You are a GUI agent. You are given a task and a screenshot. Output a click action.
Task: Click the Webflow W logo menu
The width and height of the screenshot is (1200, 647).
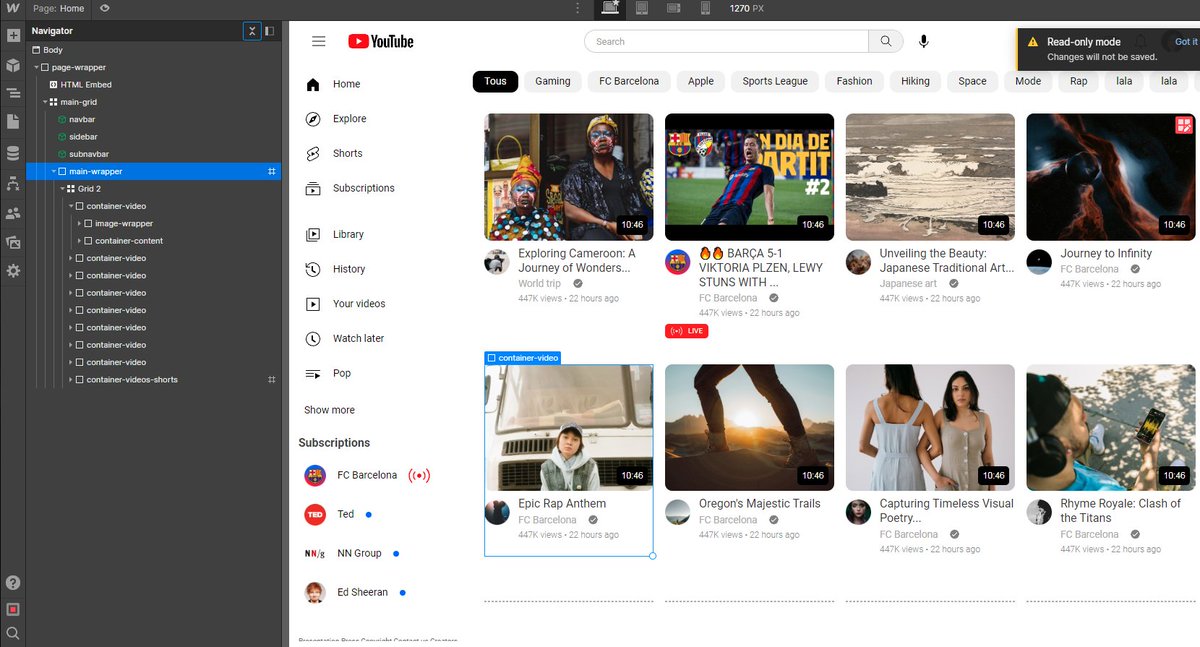pos(13,8)
